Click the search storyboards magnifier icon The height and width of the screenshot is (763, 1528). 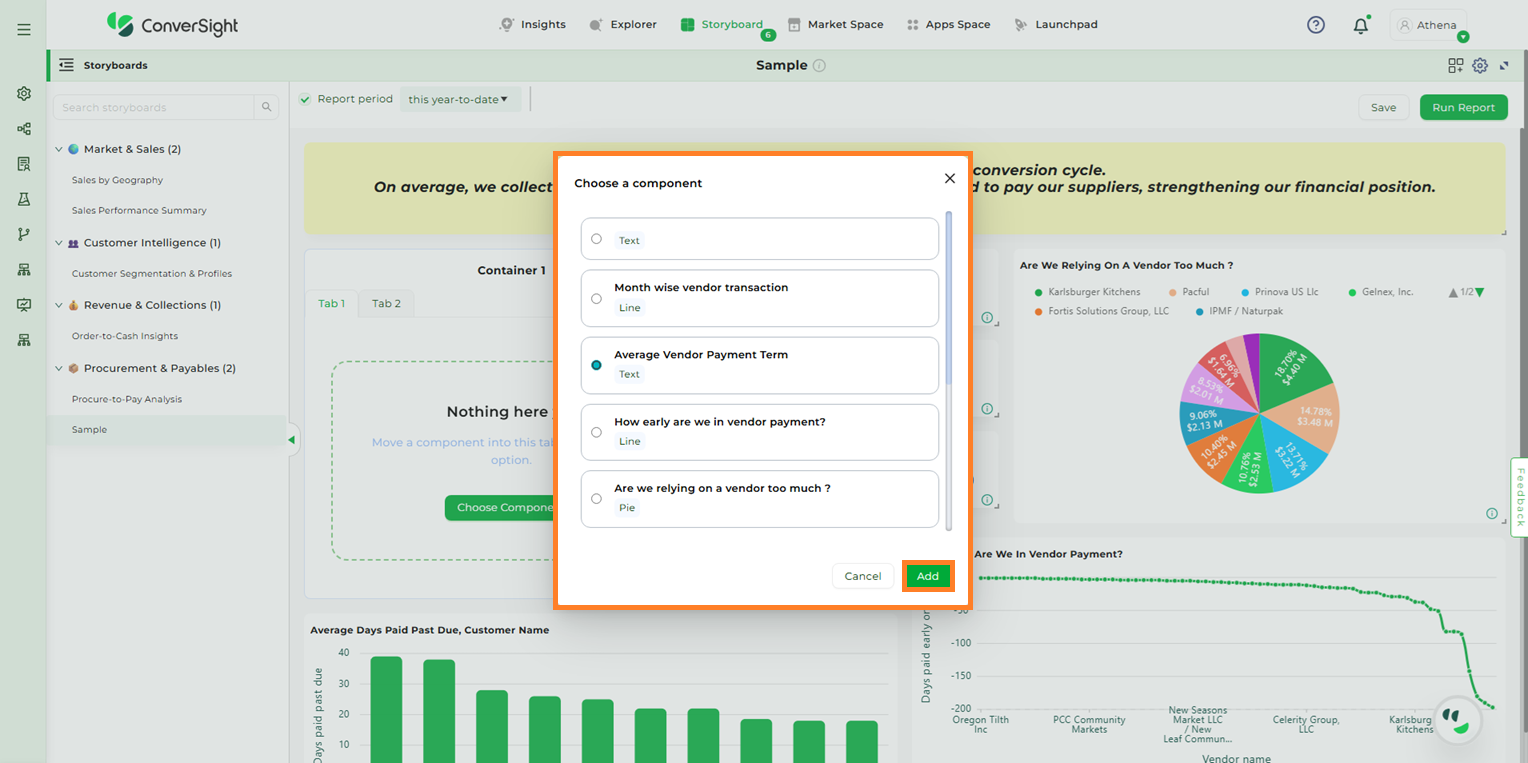tap(266, 107)
